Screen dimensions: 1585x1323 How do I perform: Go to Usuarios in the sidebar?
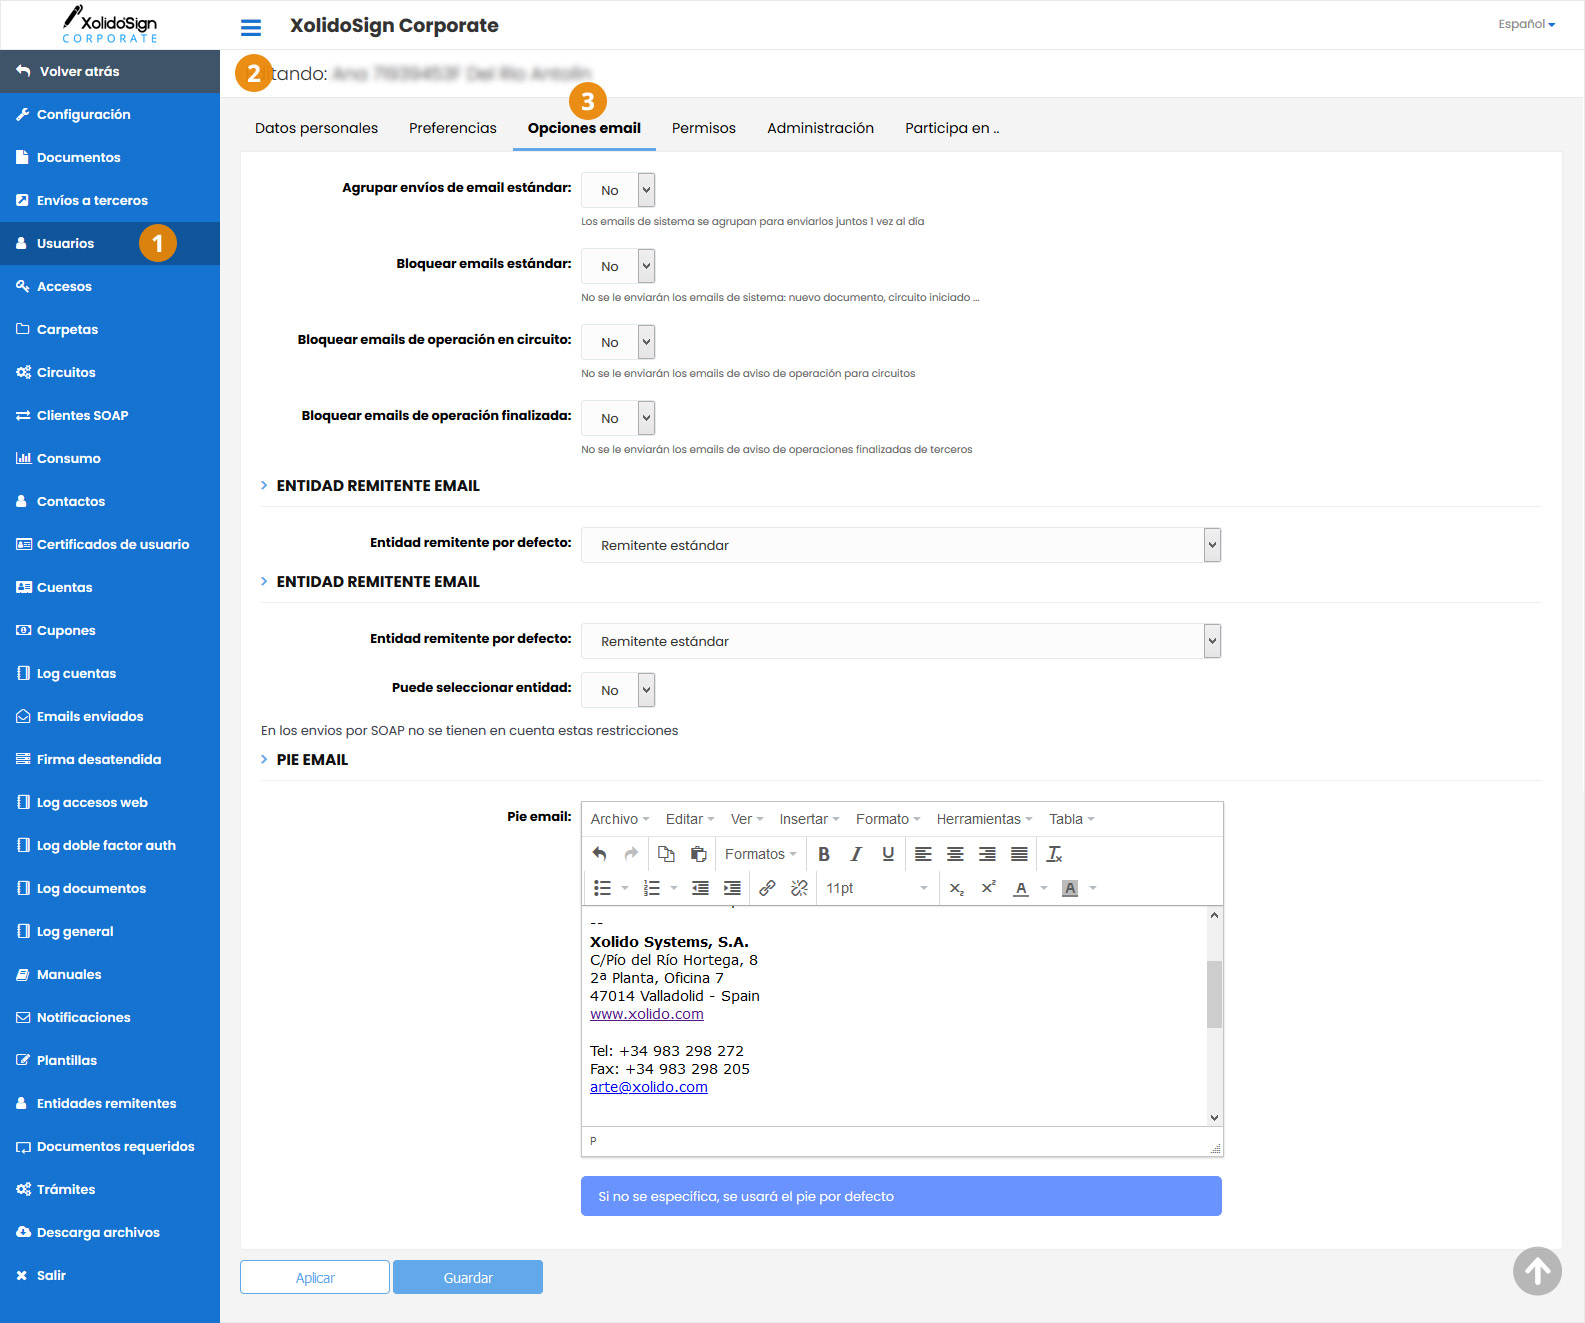(110, 243)
